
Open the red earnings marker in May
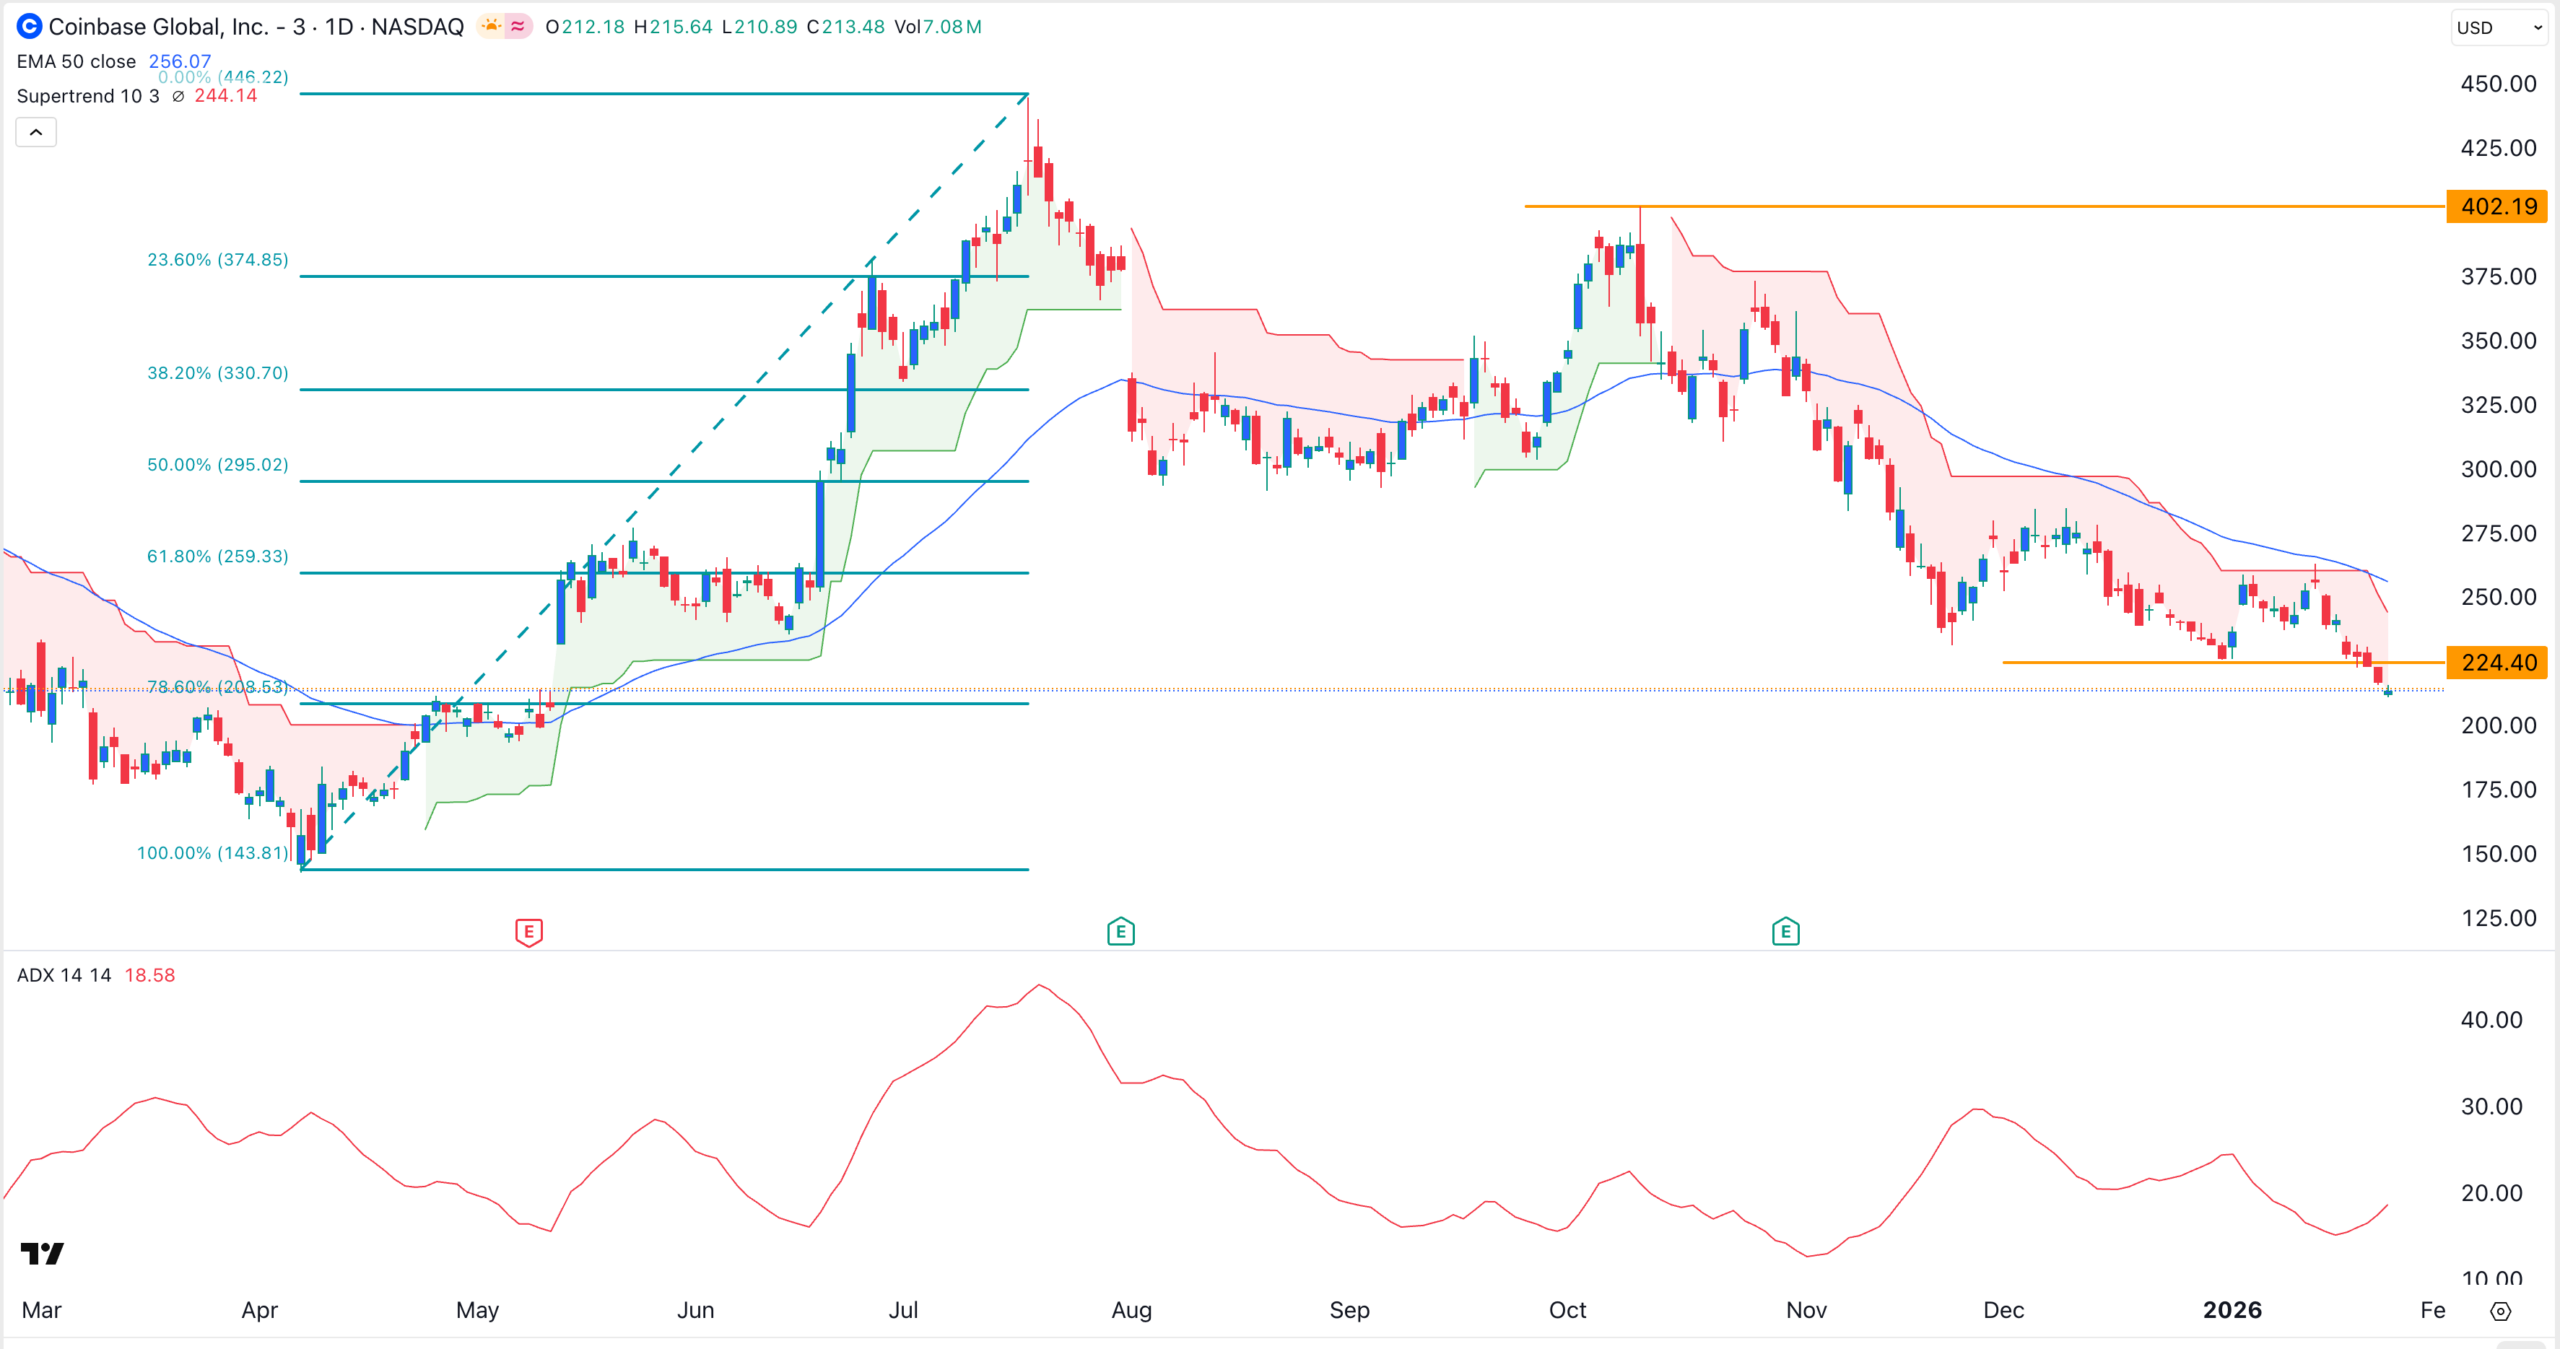tap(529, 932)
